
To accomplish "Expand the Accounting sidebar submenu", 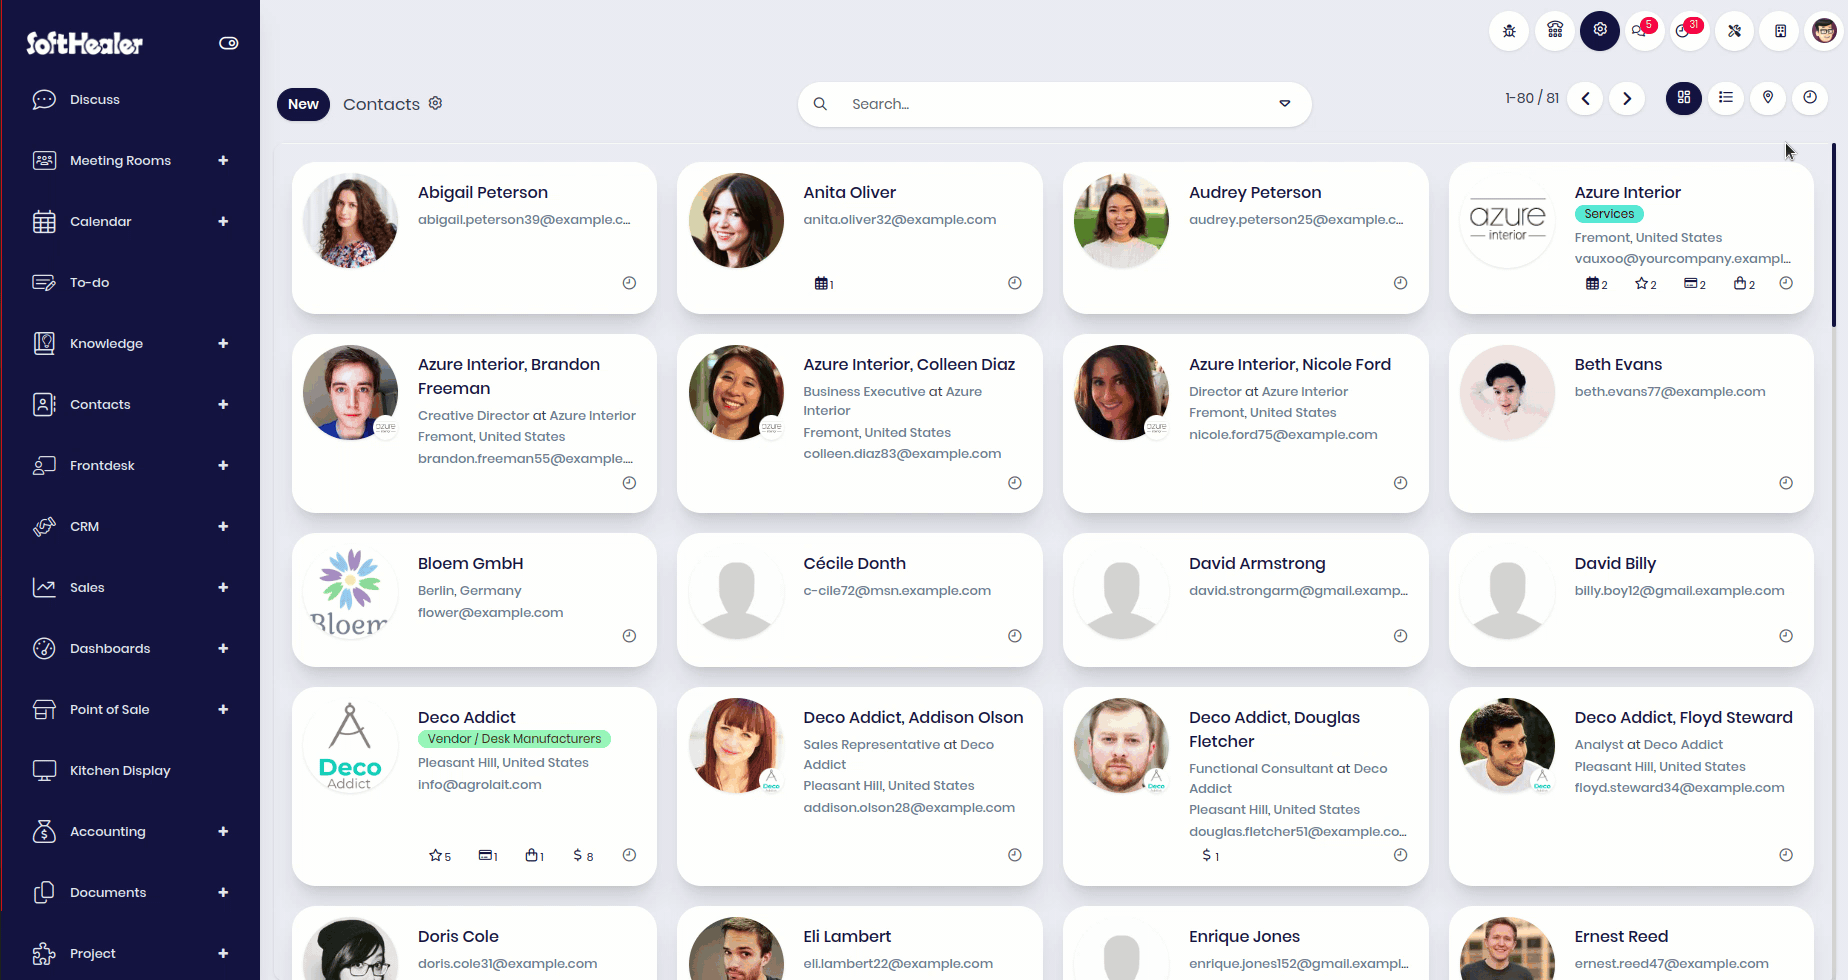I will click(x=223, y=831).
